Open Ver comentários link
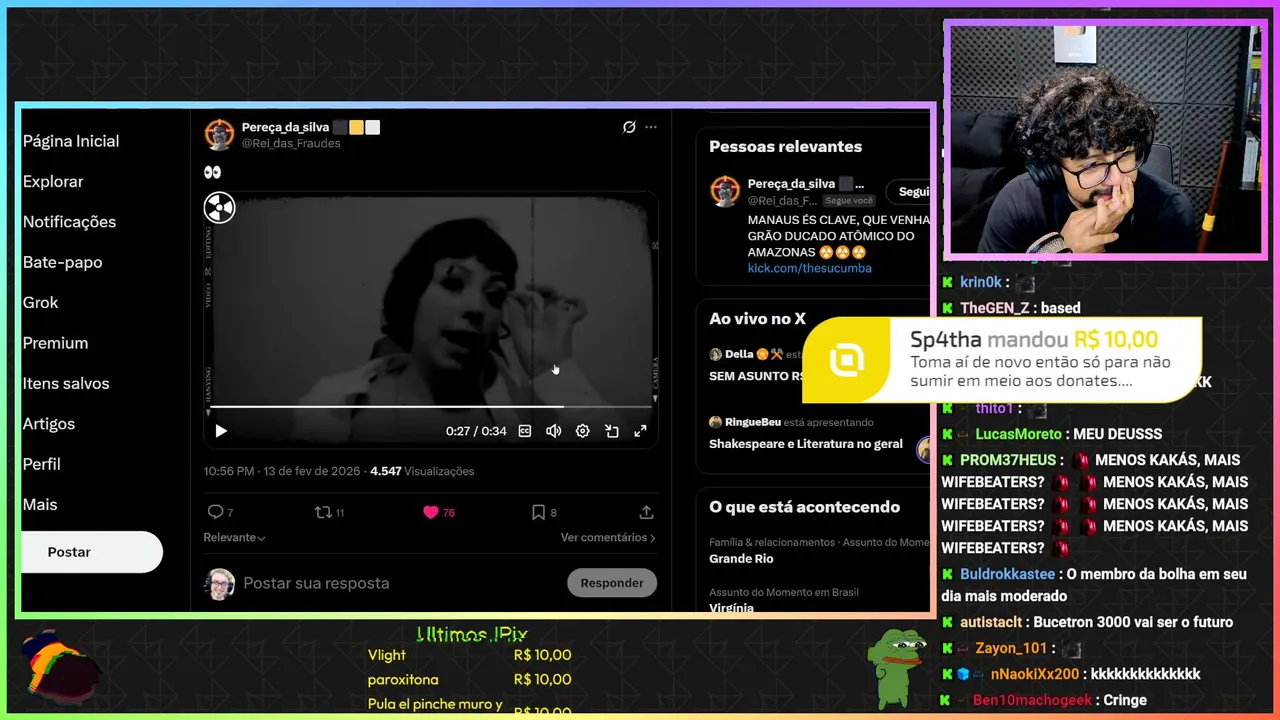 pos(608,537)
